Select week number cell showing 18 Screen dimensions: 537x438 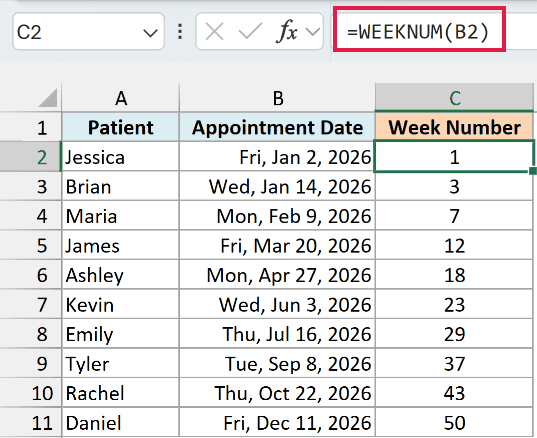454,275
